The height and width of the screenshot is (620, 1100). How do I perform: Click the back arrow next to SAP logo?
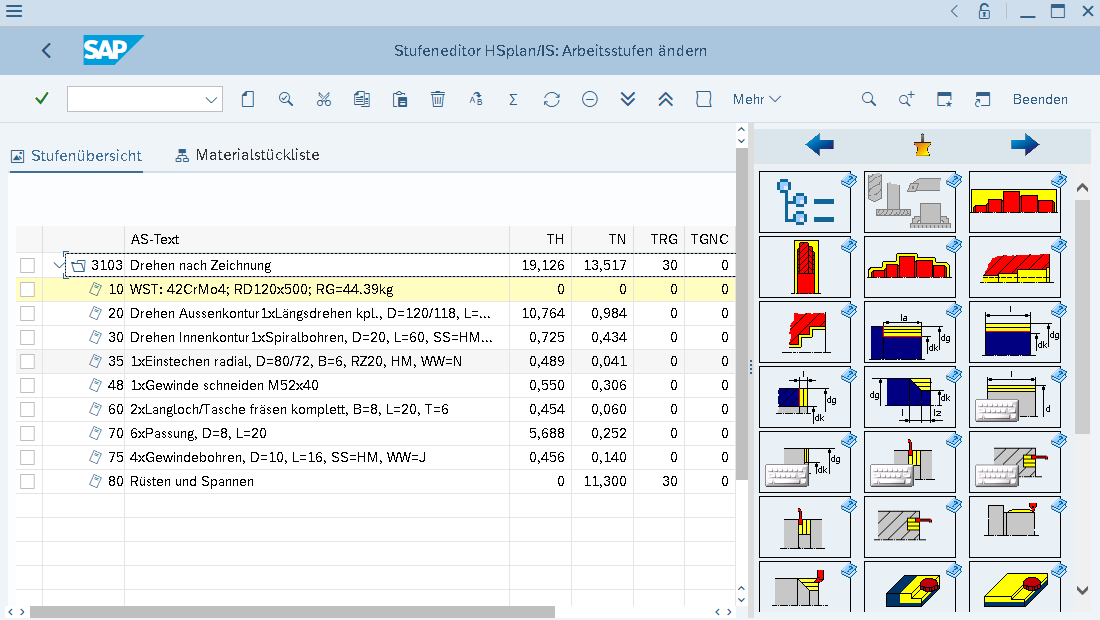pos(46,50)
